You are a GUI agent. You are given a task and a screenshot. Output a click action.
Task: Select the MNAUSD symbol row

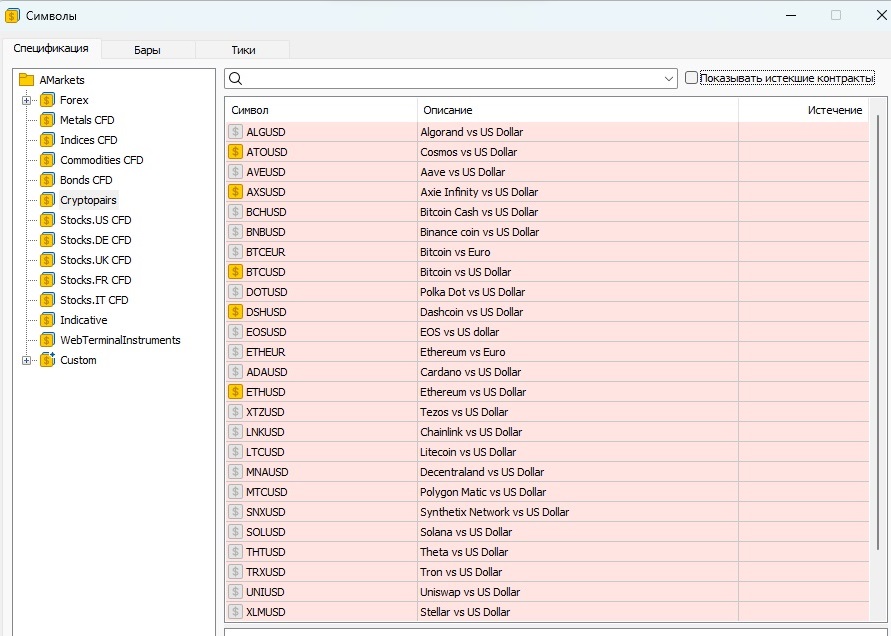pyautogui.click(x=548, y=472)
